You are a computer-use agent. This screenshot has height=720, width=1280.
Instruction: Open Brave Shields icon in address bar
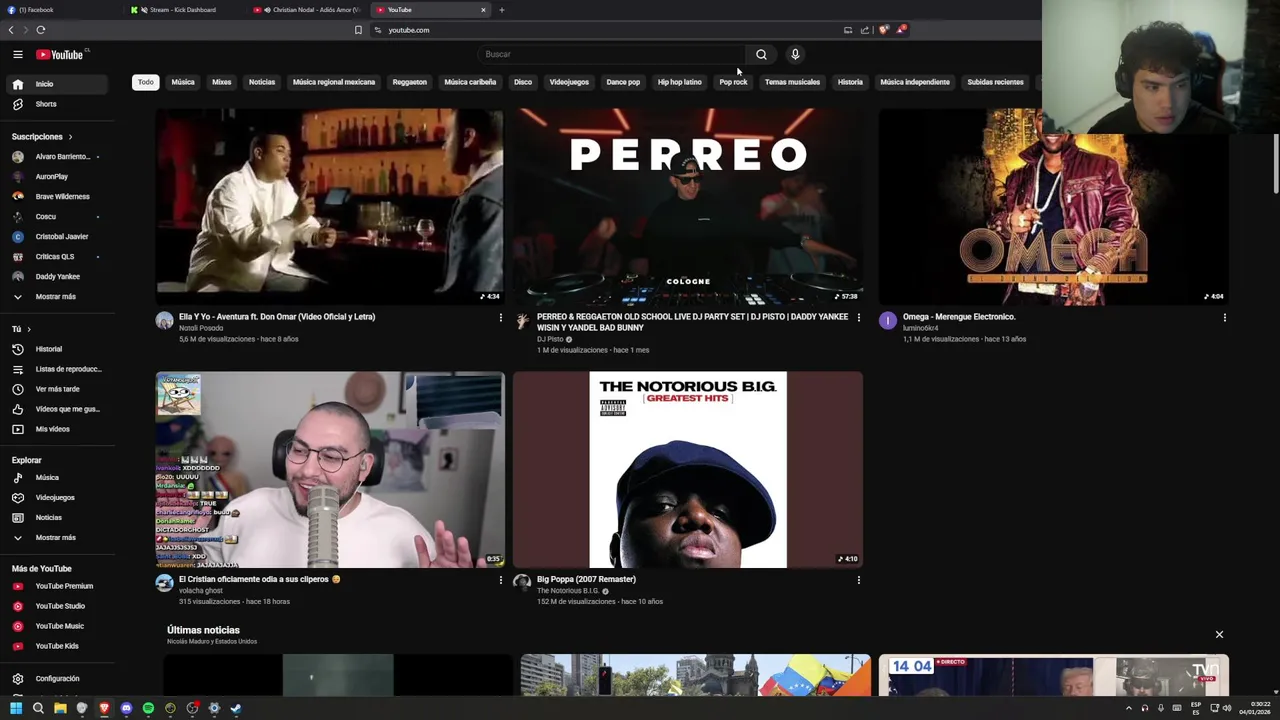884,30
